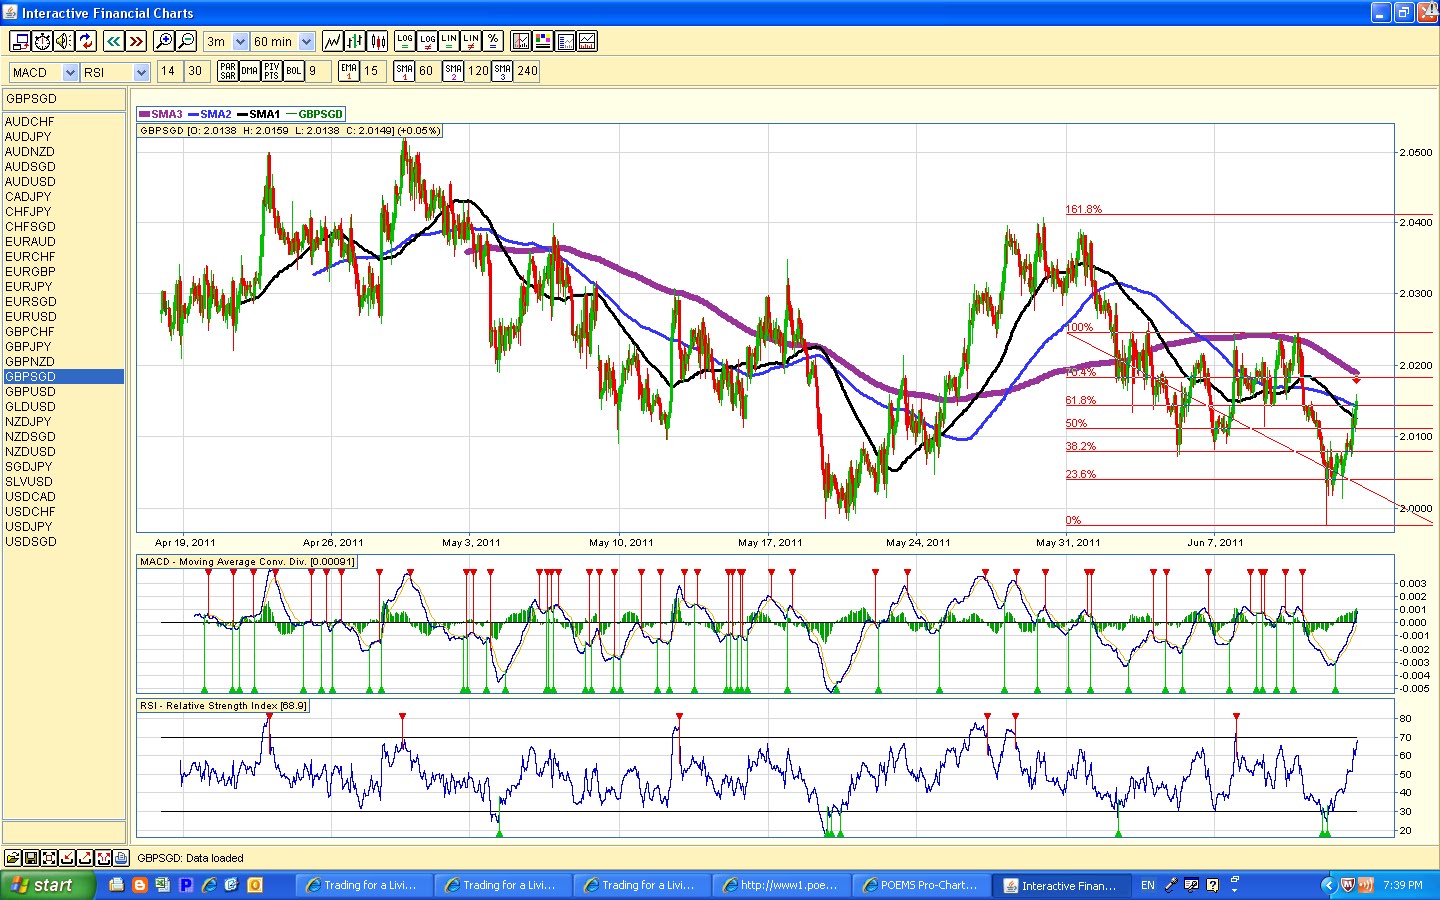Viewport: 1440px width, 900px height.
Task: Click the SMA2 blue legend swatch
Action: point(193,114)
